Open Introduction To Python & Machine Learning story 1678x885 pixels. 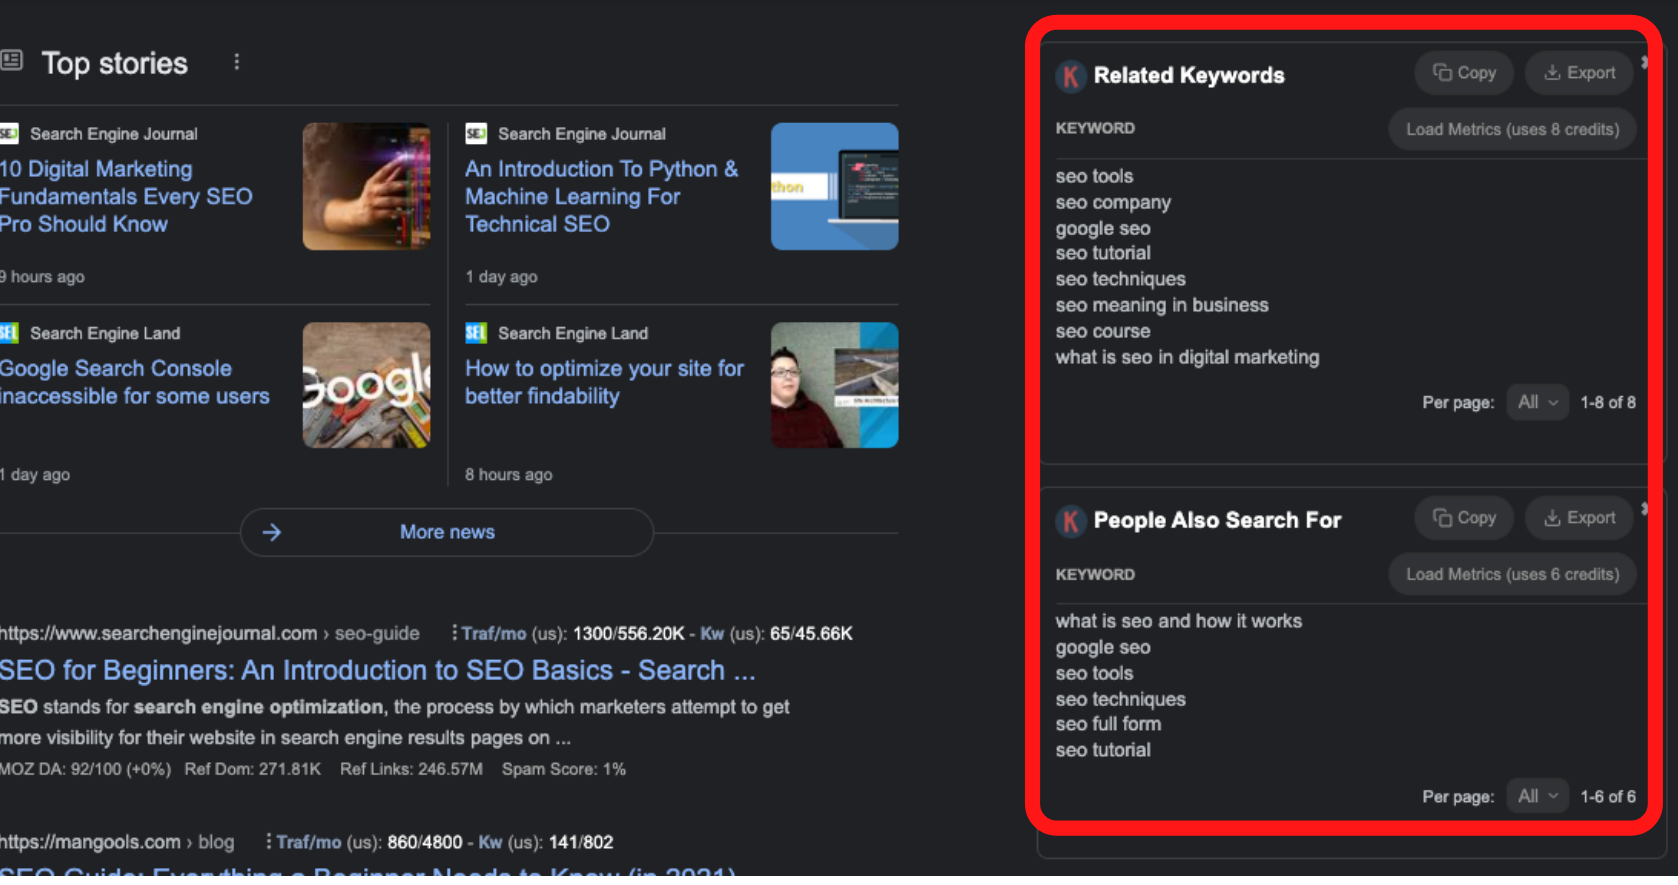[601, 197]
